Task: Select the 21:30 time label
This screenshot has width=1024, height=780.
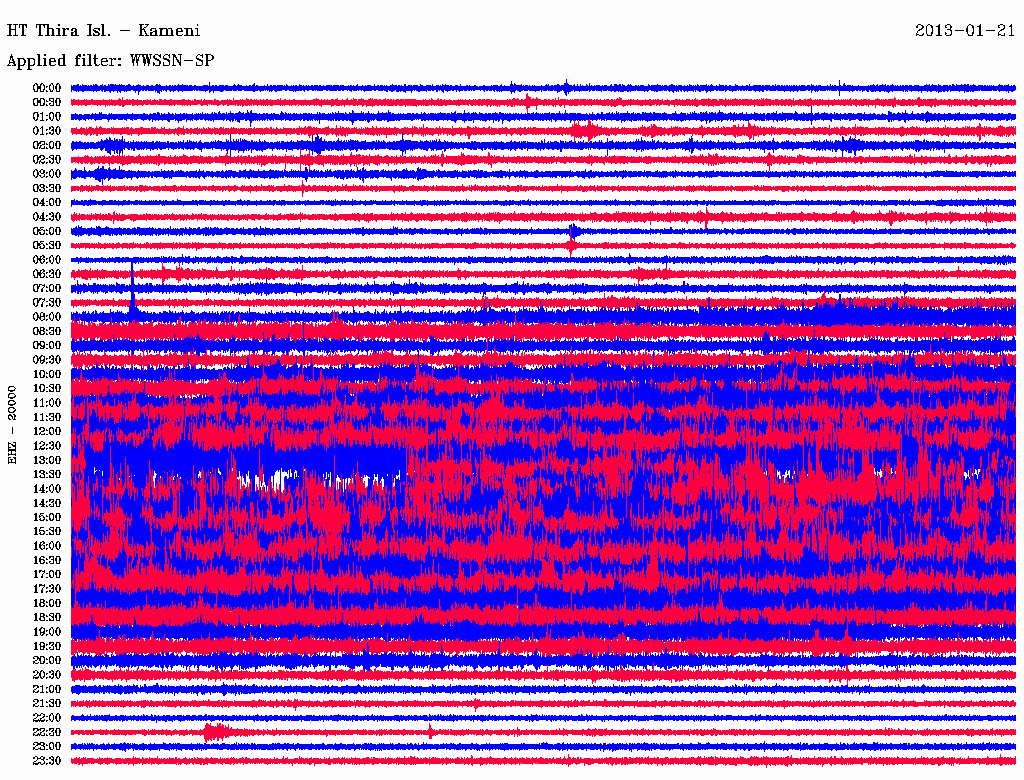Action: click(x=46, y=703)
